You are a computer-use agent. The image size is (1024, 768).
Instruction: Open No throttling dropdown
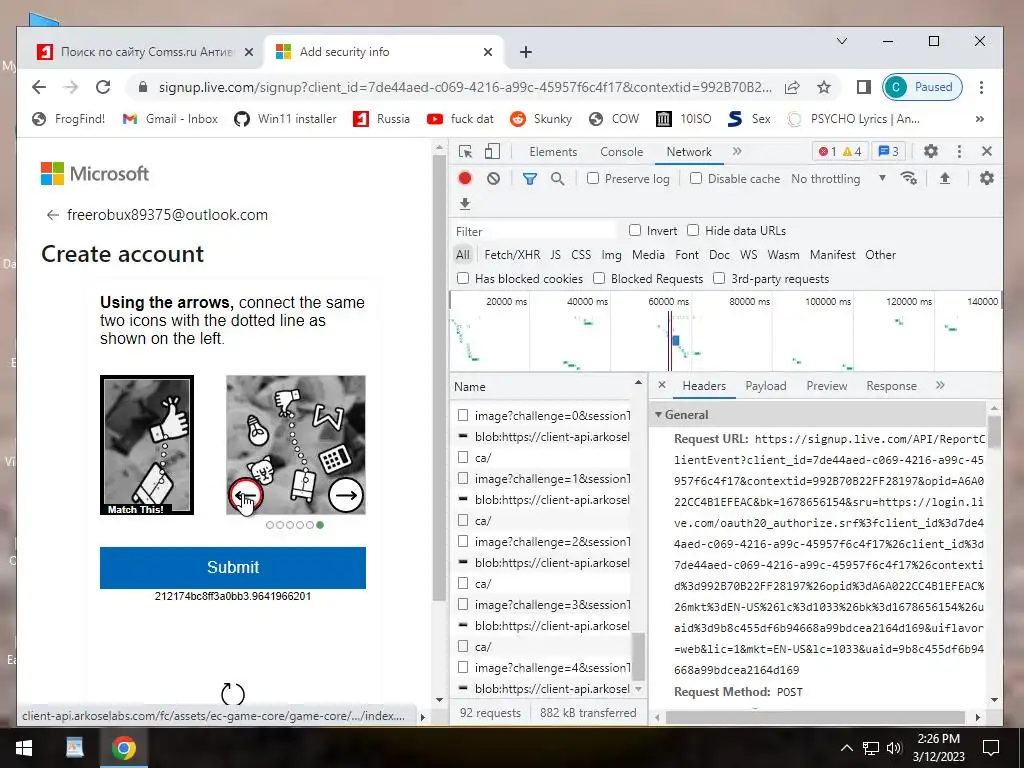tap(839, 178)
